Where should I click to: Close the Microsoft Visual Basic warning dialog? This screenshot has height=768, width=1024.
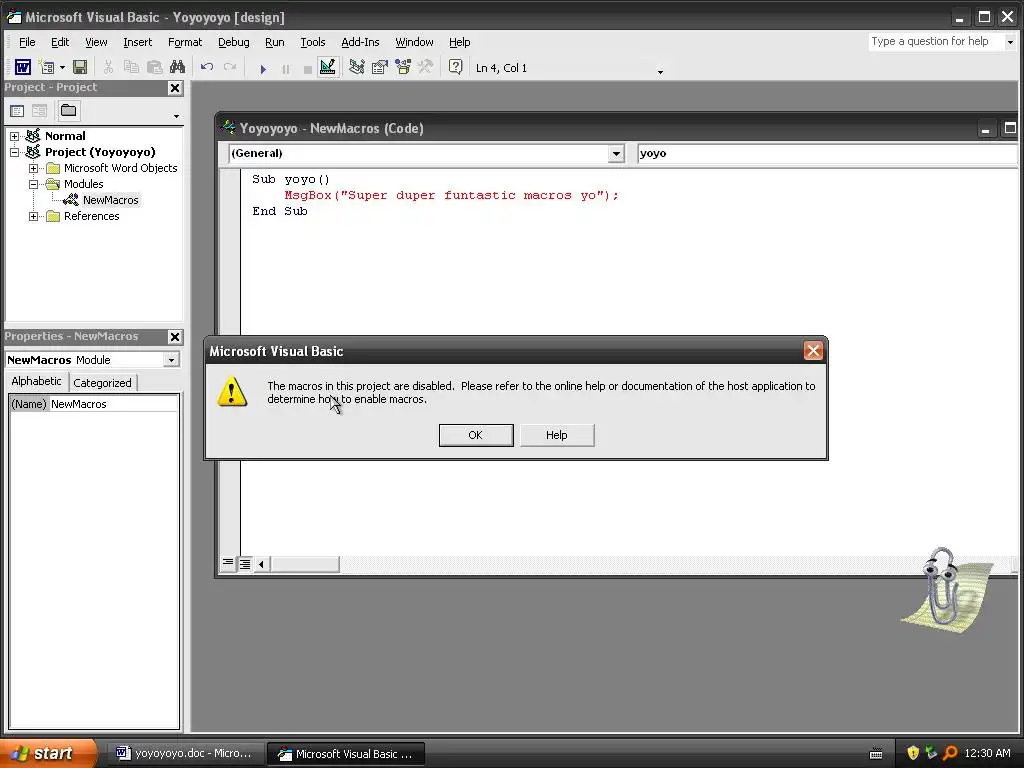(x=813, y=351)
